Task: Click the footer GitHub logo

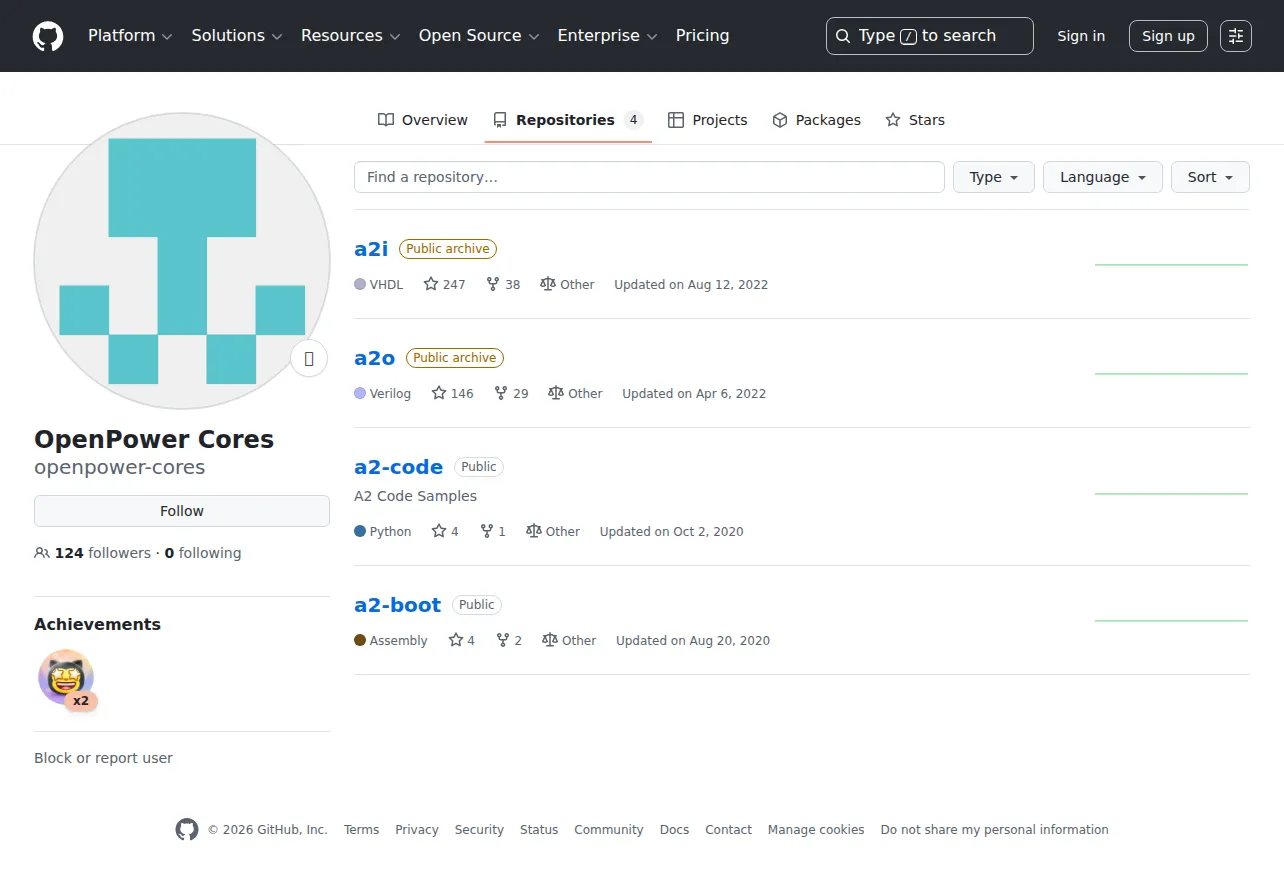Action: pos(187,830)
